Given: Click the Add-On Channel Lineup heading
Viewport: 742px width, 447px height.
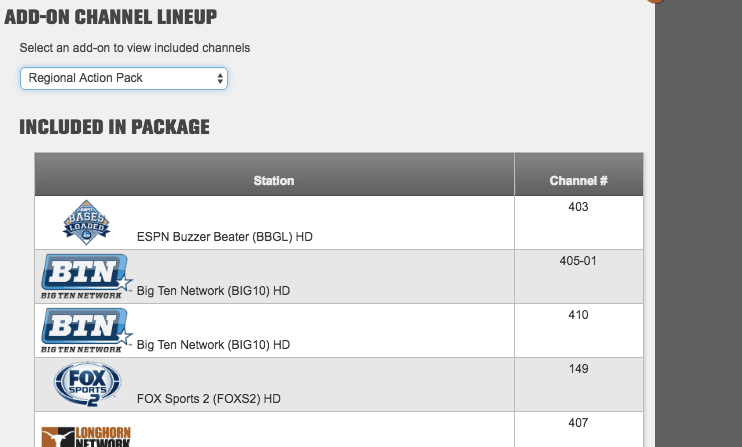Looking at the screenshot, I should click(111, 17).
